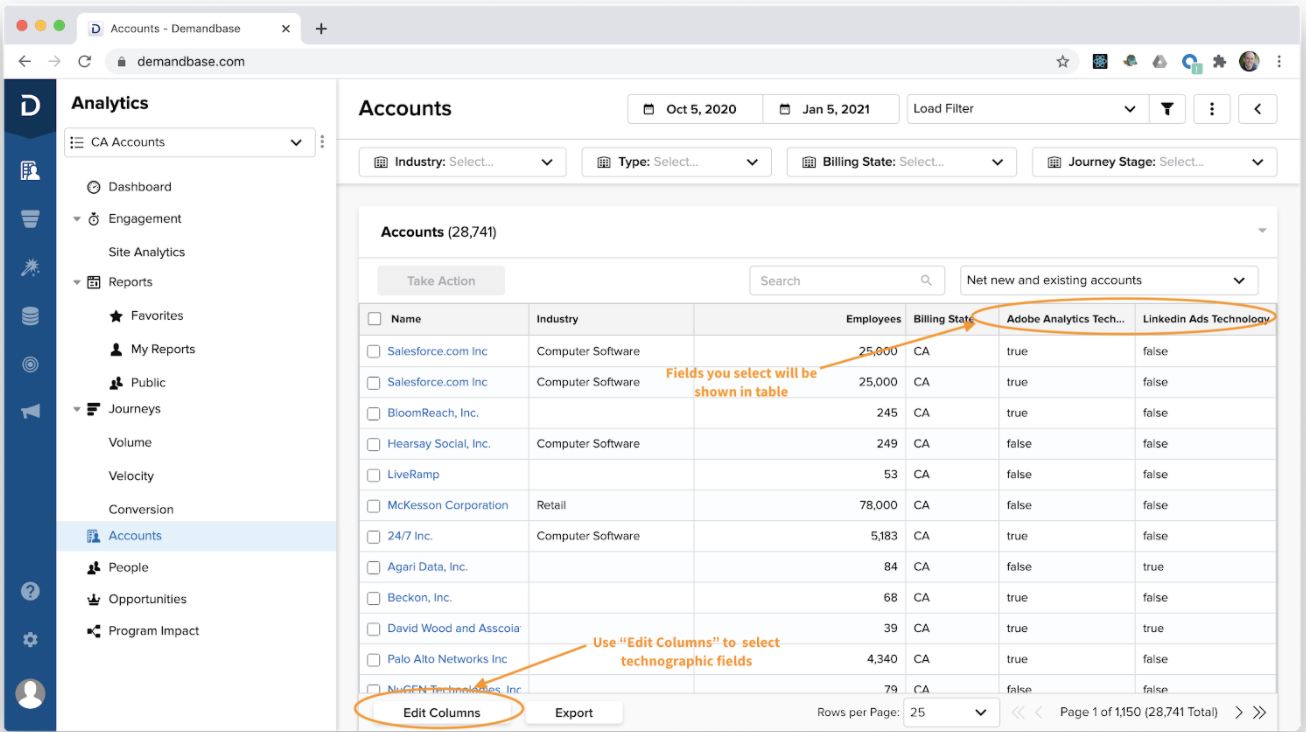Reload the browser page

[x=85, y=61]
